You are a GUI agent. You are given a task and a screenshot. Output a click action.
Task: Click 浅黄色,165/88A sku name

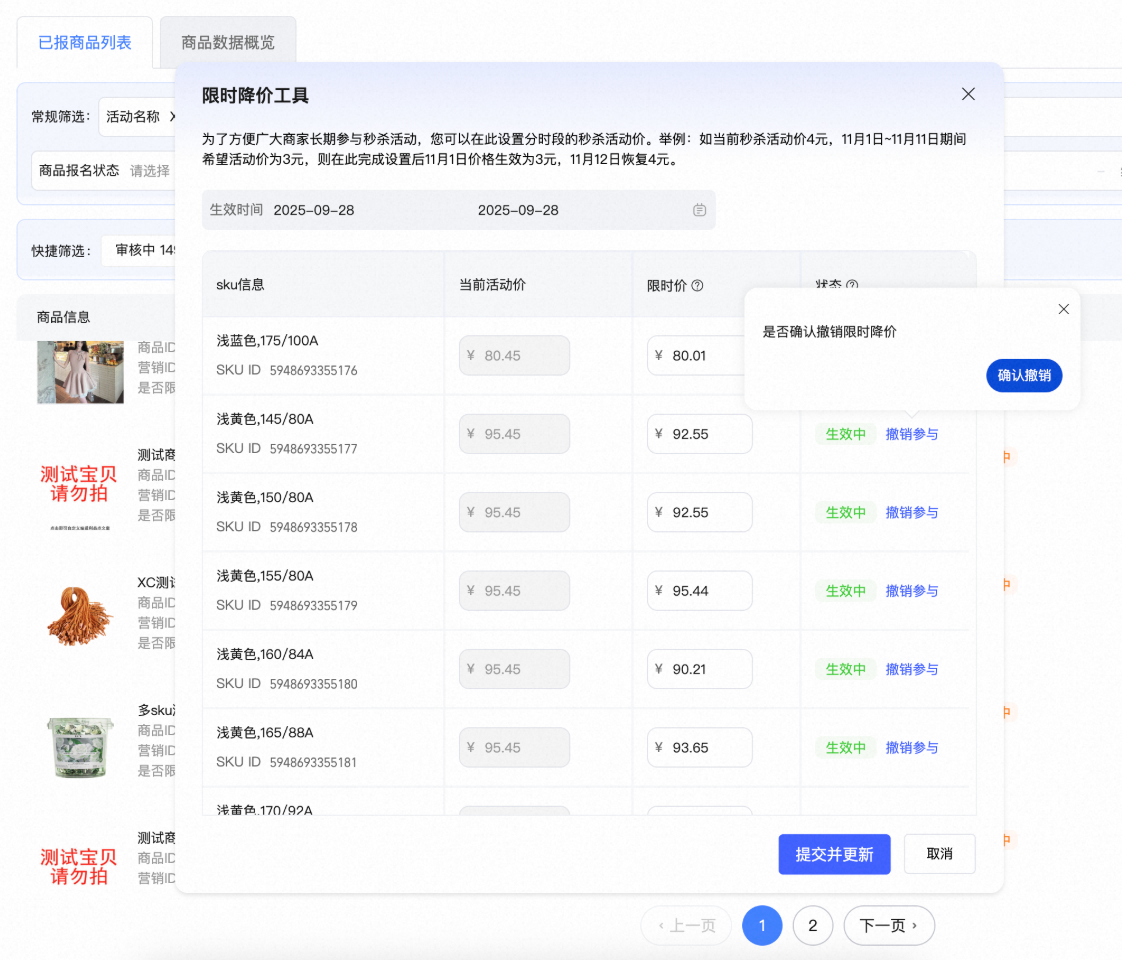tap(265, 733)
